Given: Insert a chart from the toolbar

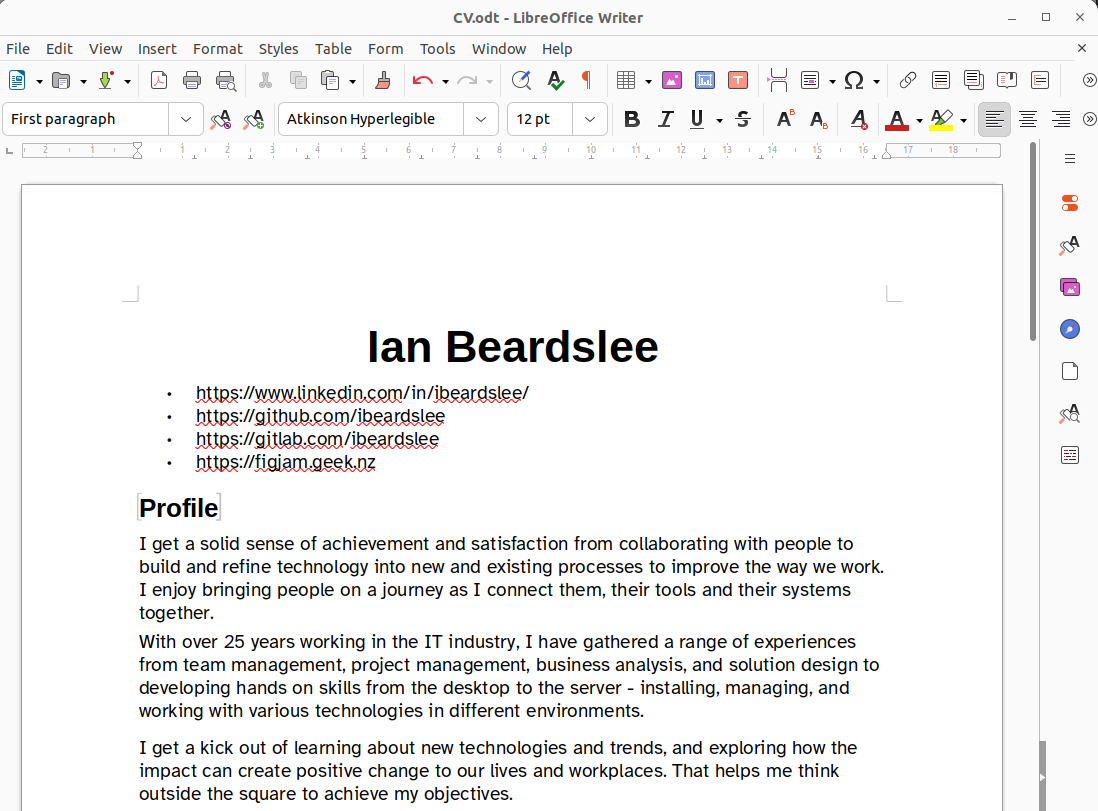Looking at the screenshot, I should (705, 80).
